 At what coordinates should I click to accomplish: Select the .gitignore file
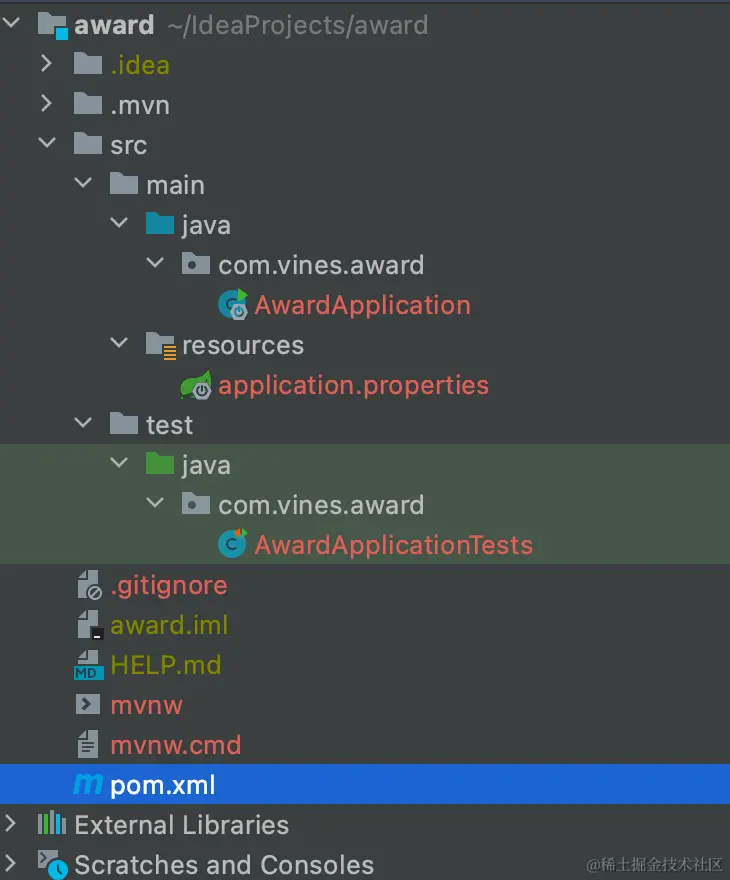click(x=169, y=586)
